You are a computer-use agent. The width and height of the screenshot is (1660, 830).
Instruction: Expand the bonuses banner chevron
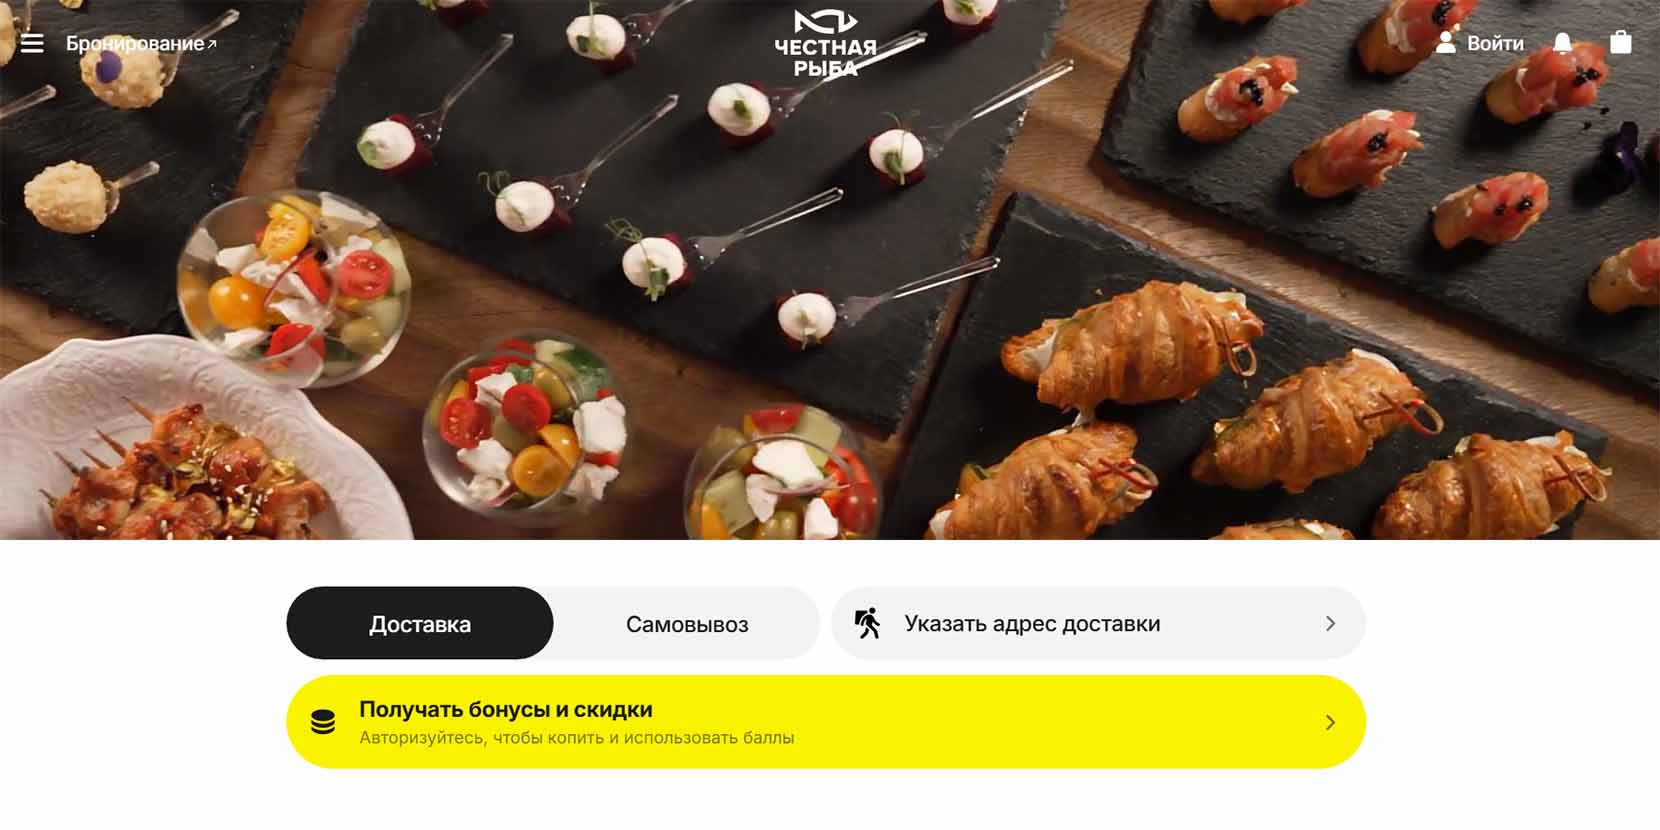(1330, 722)
